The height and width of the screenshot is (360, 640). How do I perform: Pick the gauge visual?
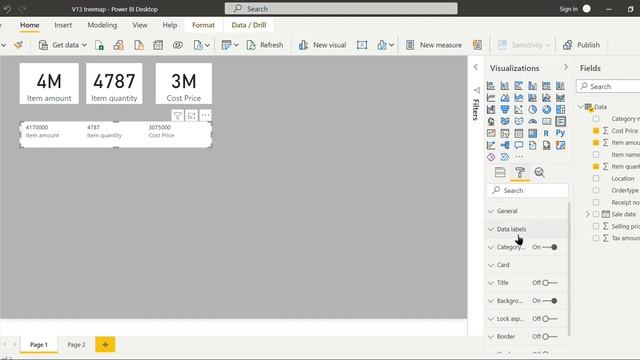pyautogui.click(x=533, y=121)
